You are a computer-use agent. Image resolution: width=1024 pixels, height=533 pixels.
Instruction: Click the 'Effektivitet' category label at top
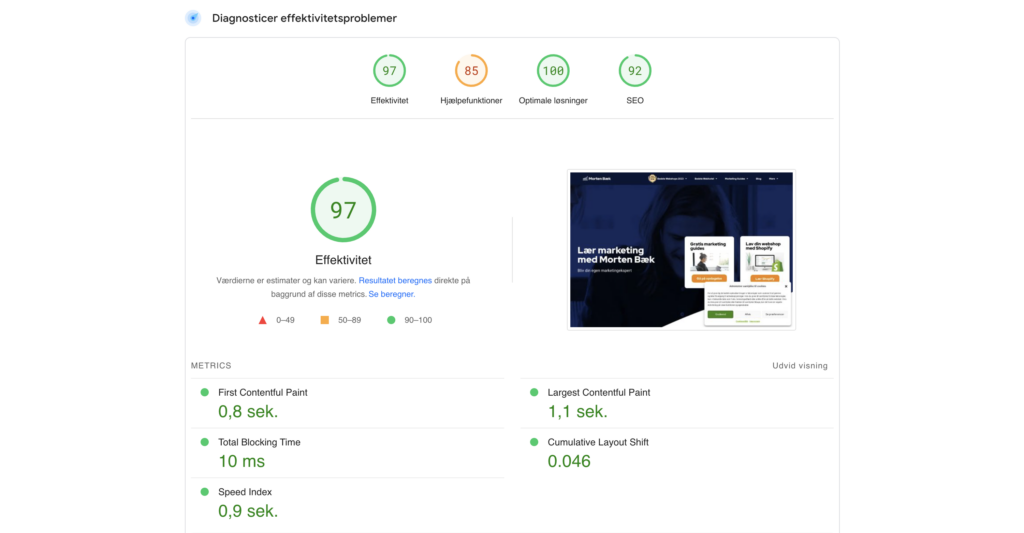coord(389,101)
